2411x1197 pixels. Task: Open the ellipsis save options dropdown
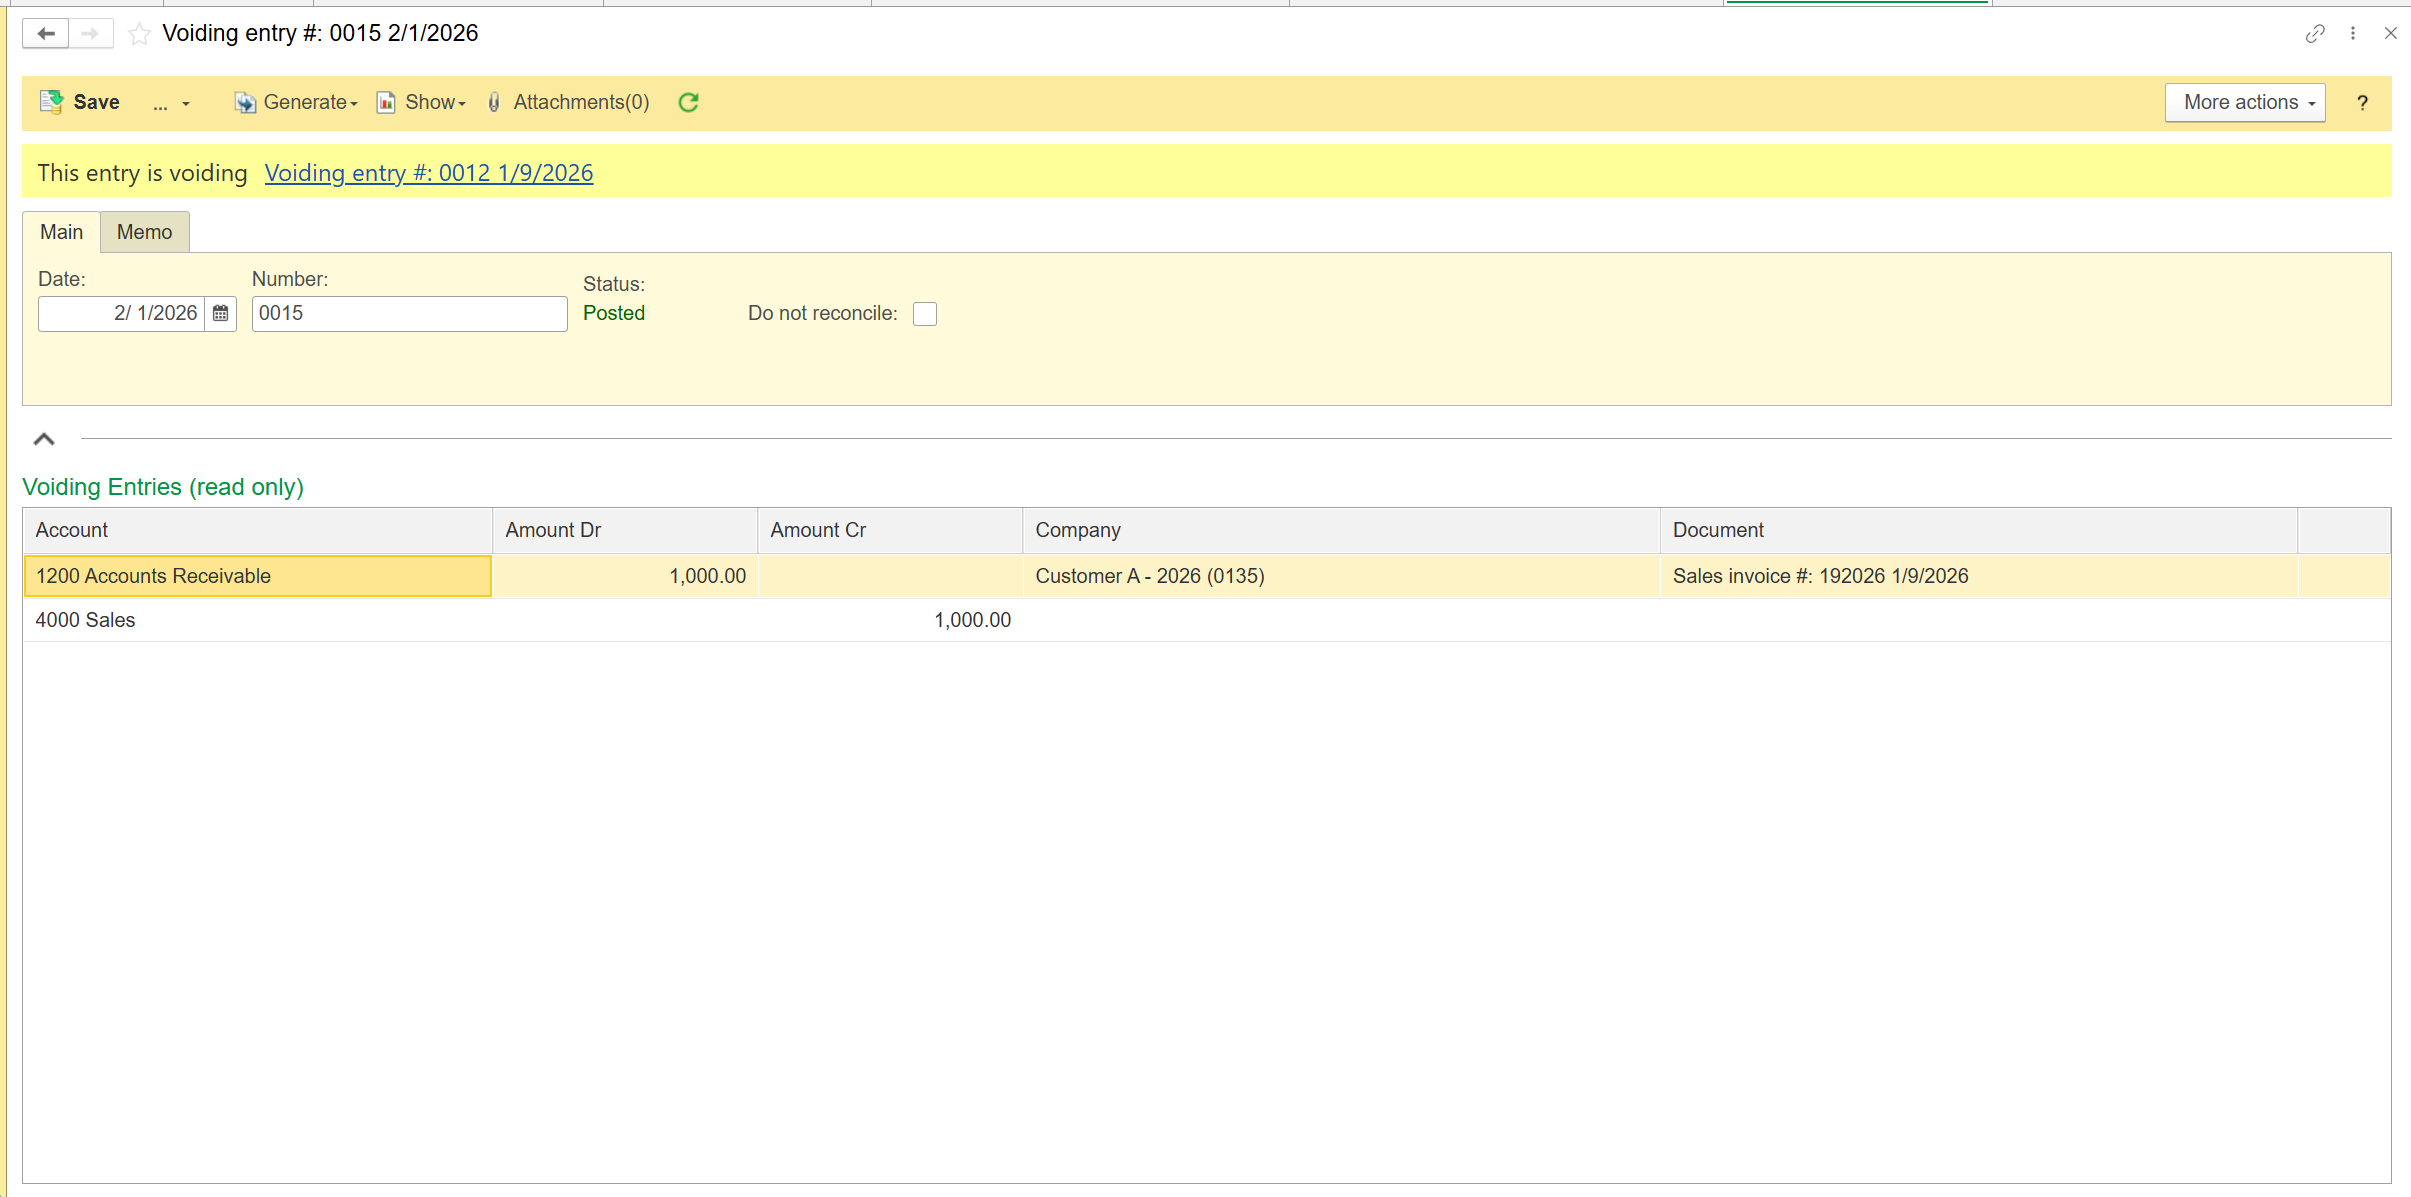pos(171,103)
